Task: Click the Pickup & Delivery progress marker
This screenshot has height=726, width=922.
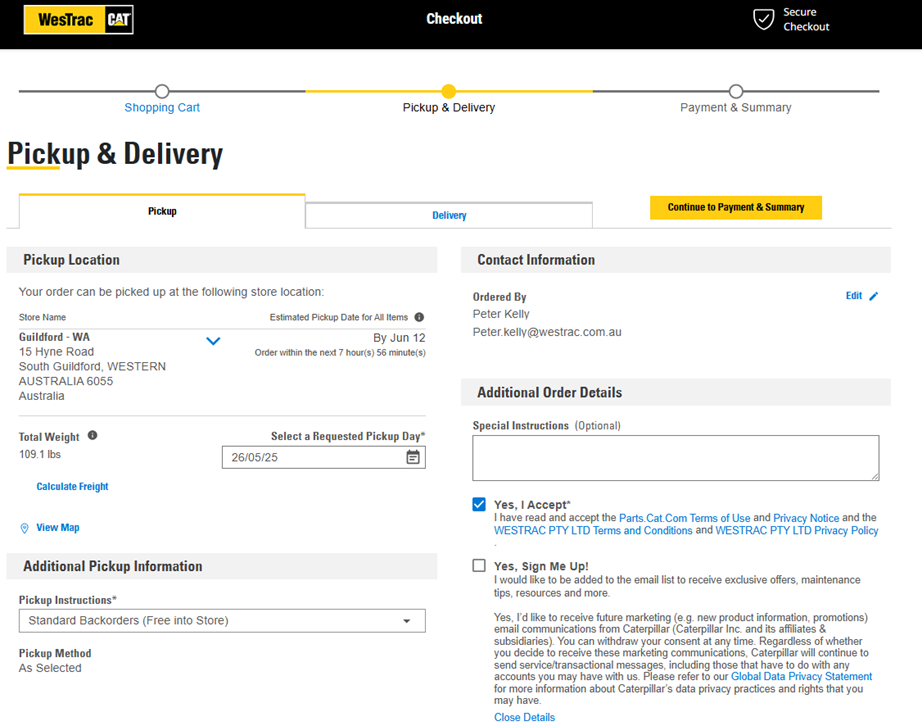Action: click(x=449, y=91)
